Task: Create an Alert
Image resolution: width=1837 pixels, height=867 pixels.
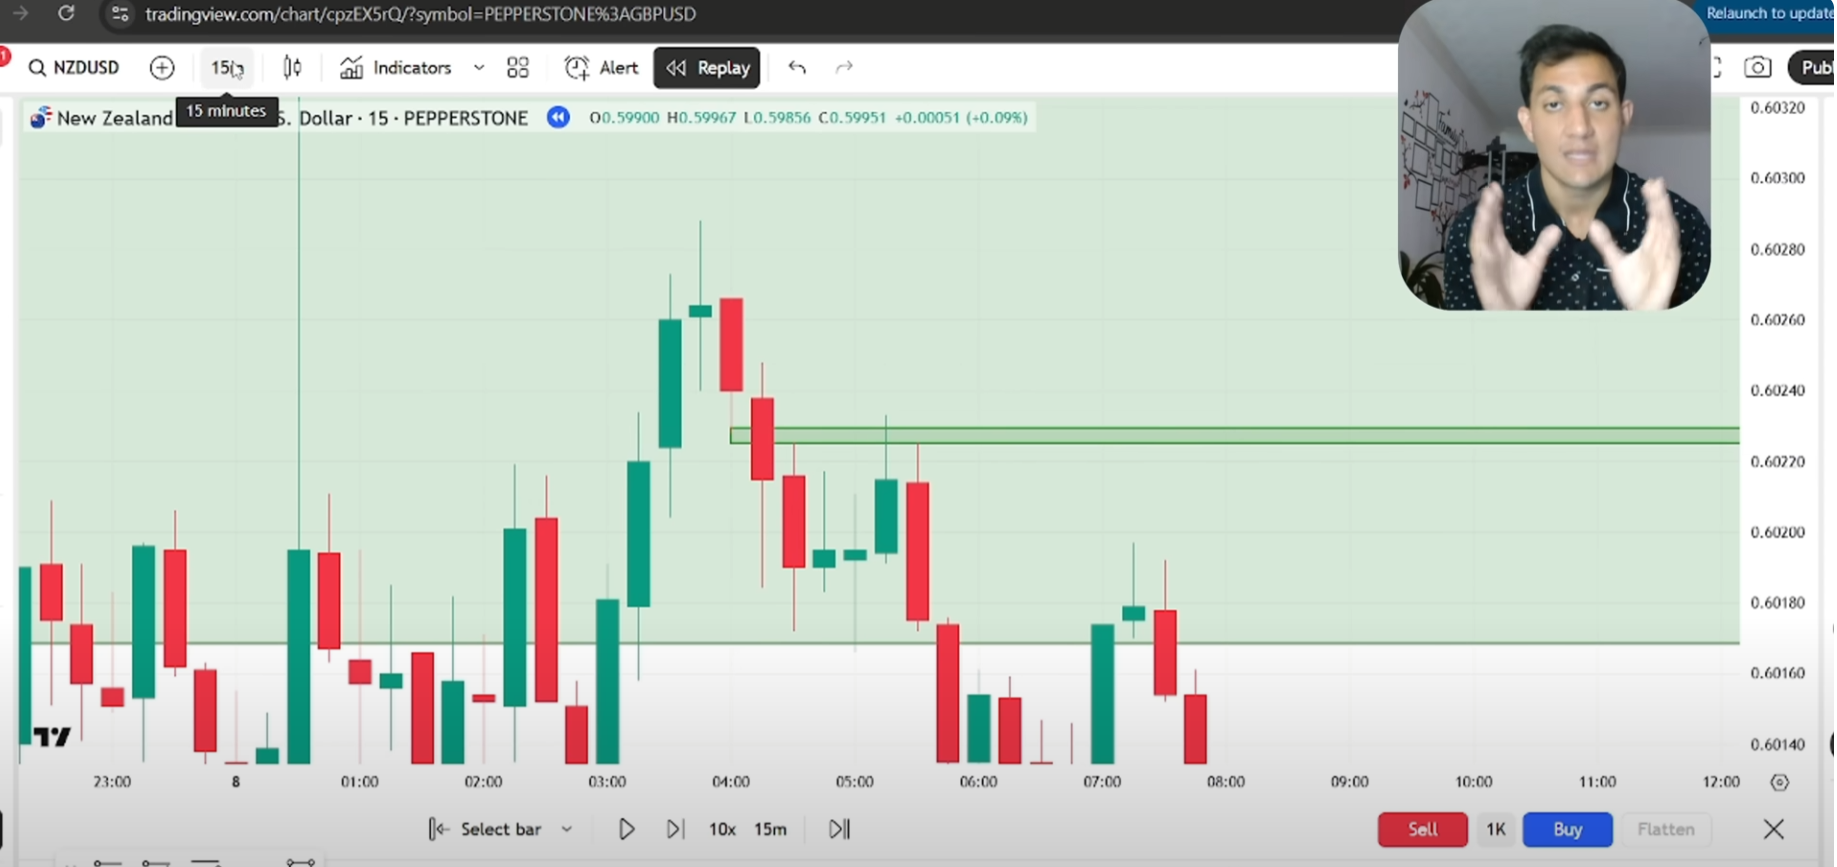Action: click(x=602, y=68)
